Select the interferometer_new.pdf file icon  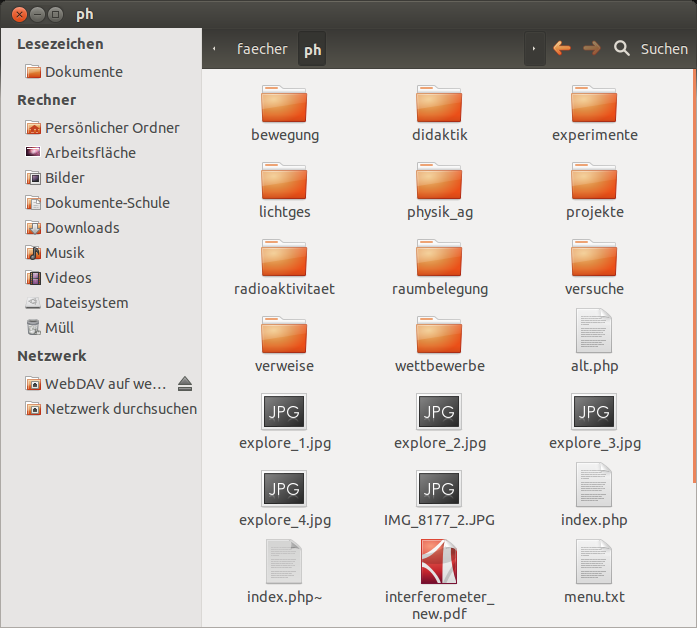point(439,562)
